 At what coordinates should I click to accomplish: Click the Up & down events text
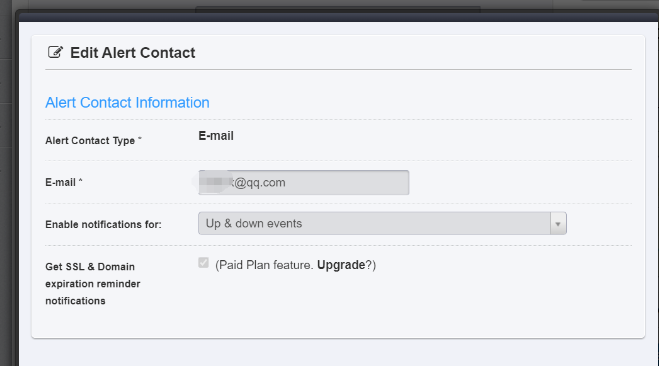pos(254,224)
